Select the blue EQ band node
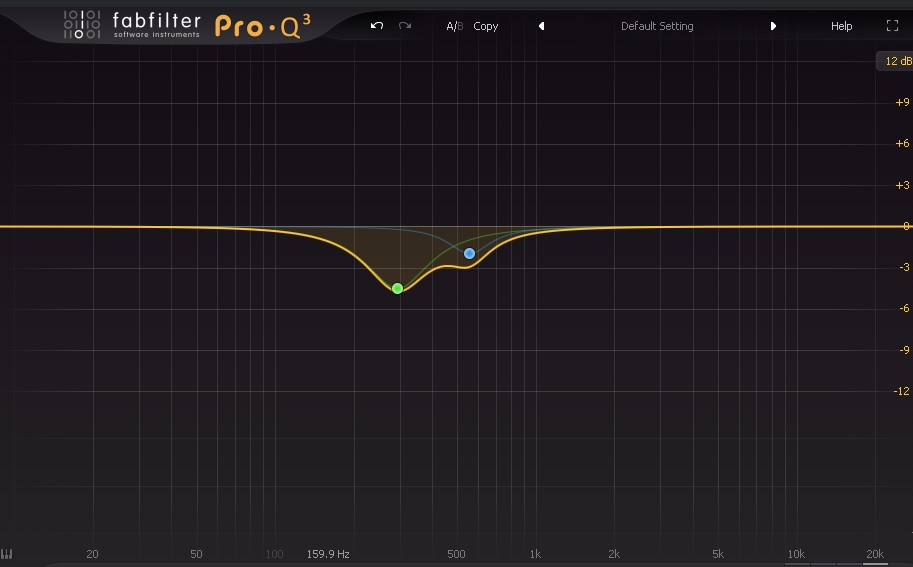The width and height of the screenshot is (913, 567). point(469,253)
